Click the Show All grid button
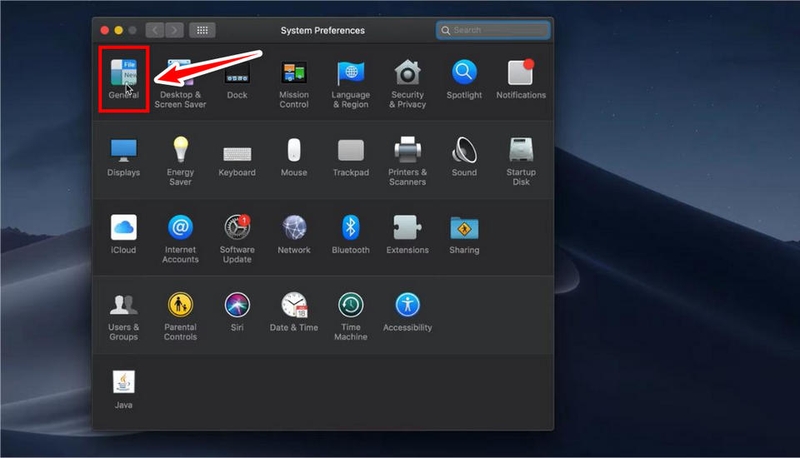The height and width of the screenshot is (458, 800). click(x=203, y=31)
